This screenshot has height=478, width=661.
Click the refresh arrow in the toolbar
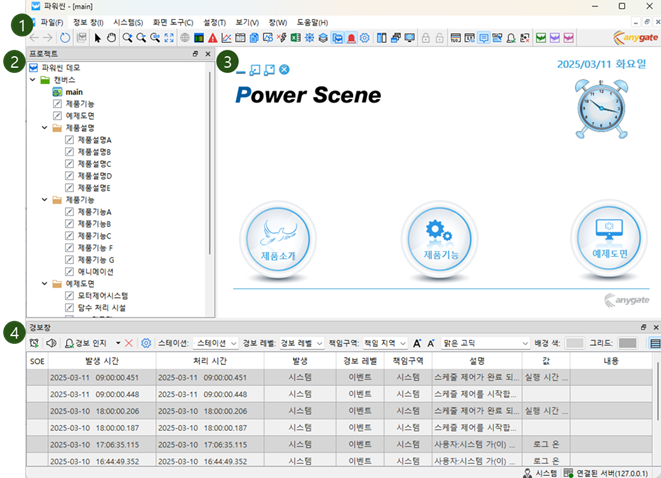66,38
